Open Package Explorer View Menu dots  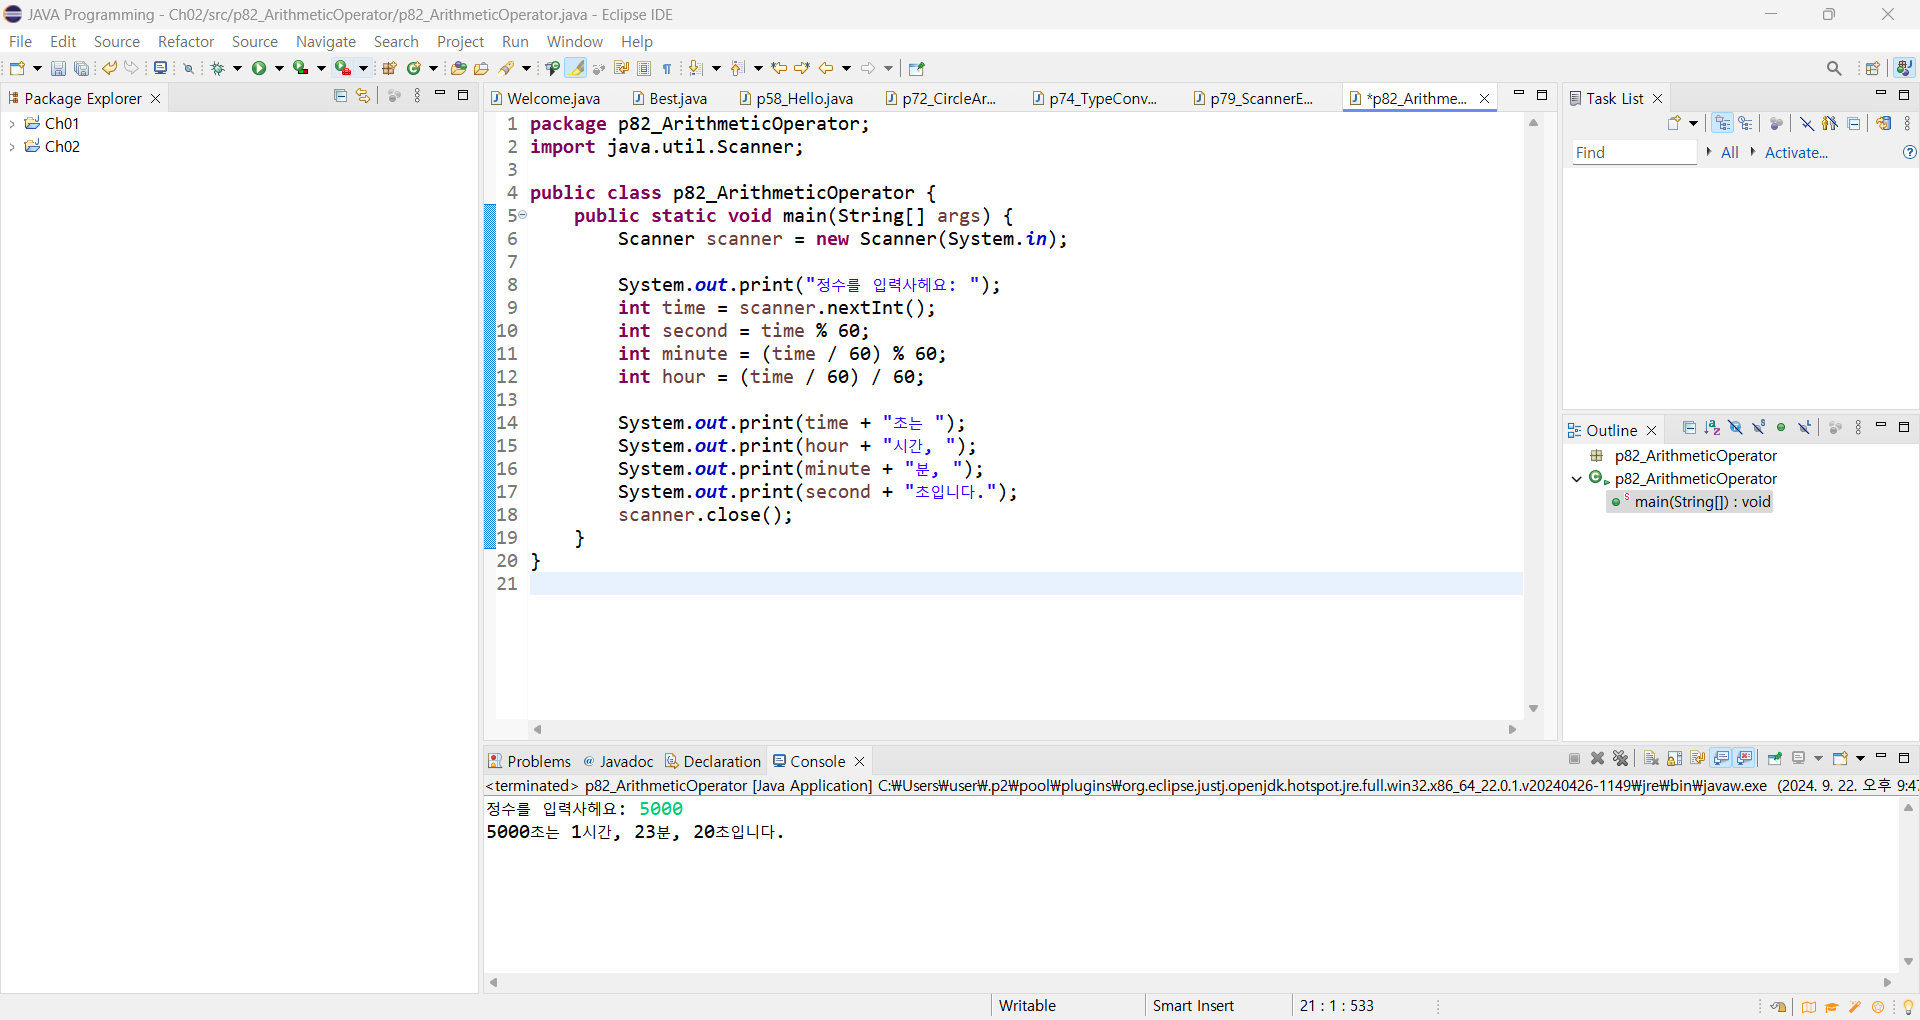click(417, 96)
